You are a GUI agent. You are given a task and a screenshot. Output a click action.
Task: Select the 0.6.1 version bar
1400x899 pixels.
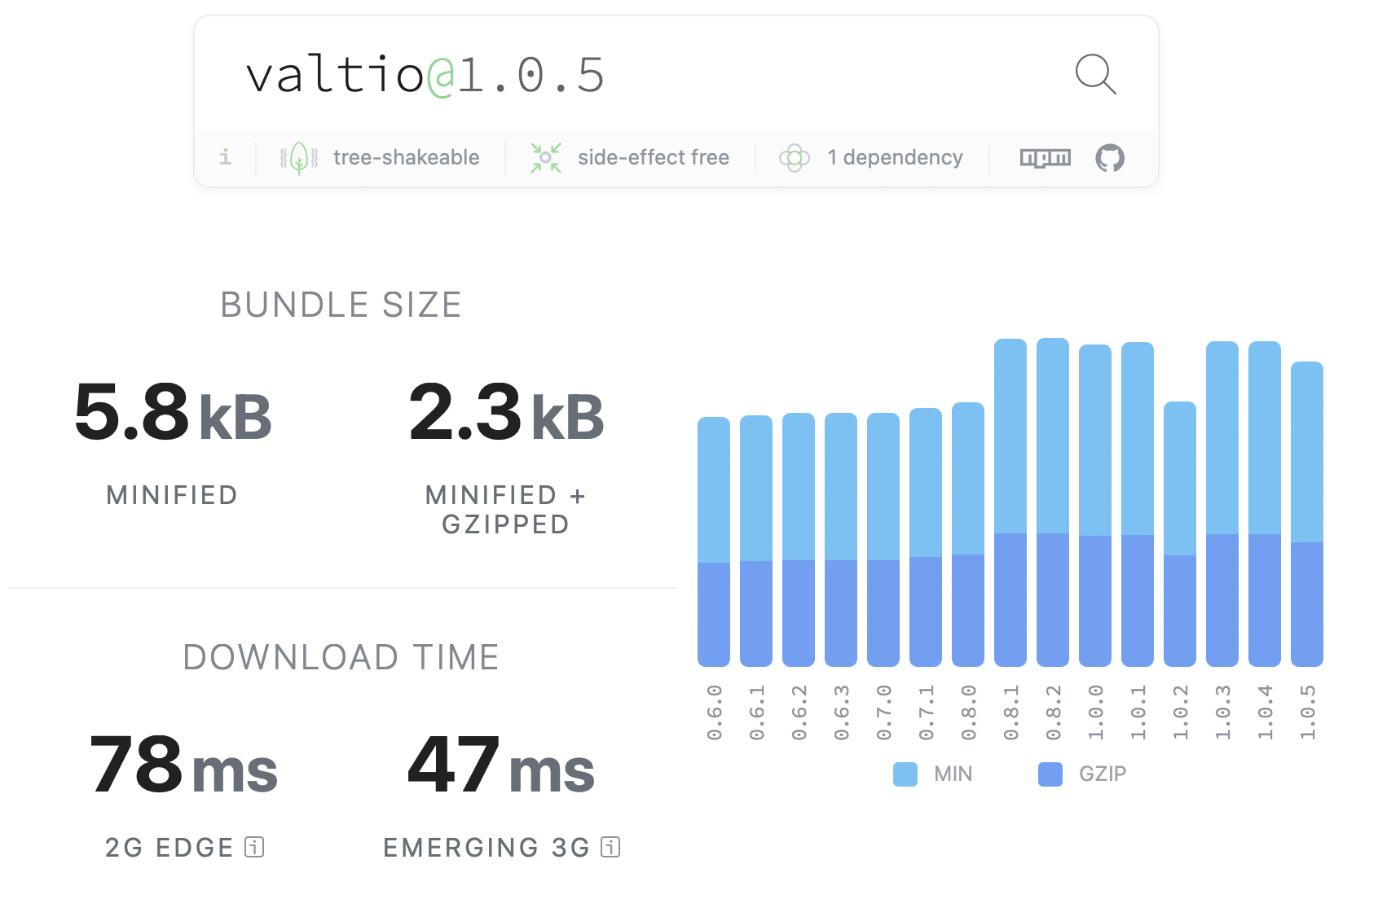756,541
